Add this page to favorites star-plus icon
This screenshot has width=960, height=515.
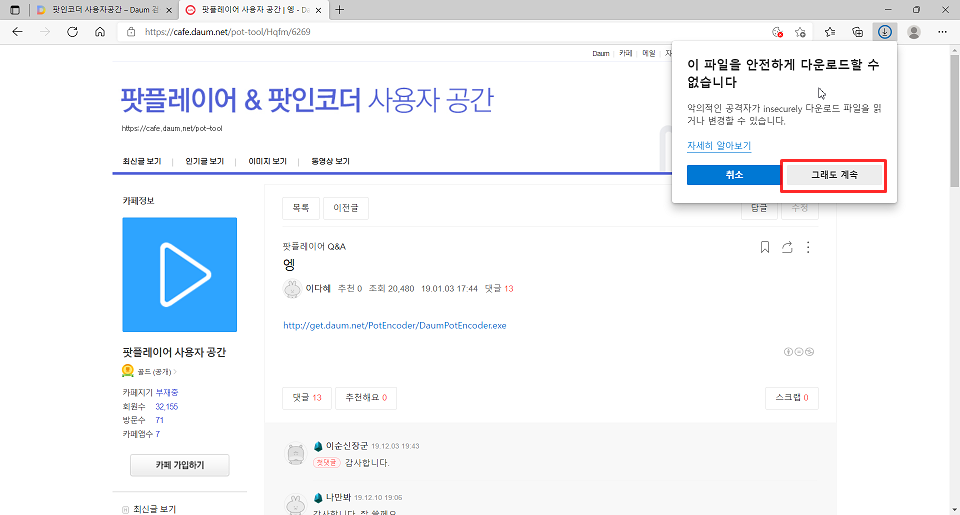(x=800, y=32)
